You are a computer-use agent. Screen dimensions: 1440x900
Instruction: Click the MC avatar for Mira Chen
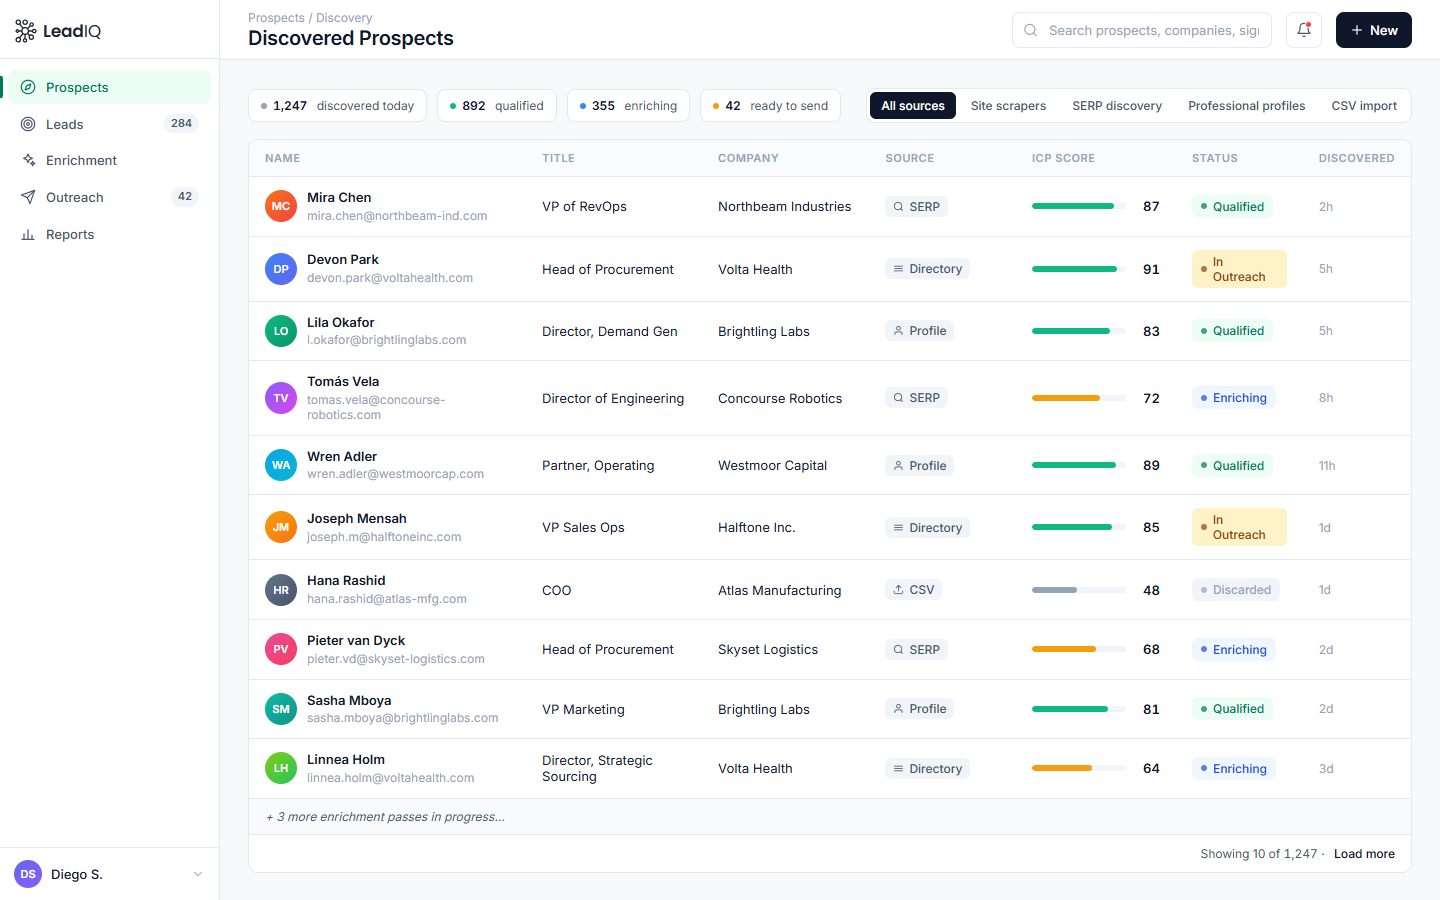pyautogui.click(x=281, y=206)
